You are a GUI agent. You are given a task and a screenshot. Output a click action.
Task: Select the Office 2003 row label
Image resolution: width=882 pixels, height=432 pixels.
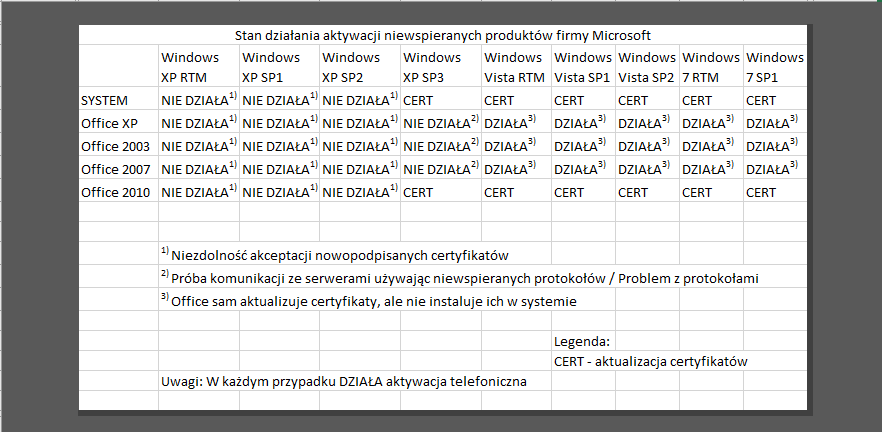pyautogui.click(x=119, y=146)
